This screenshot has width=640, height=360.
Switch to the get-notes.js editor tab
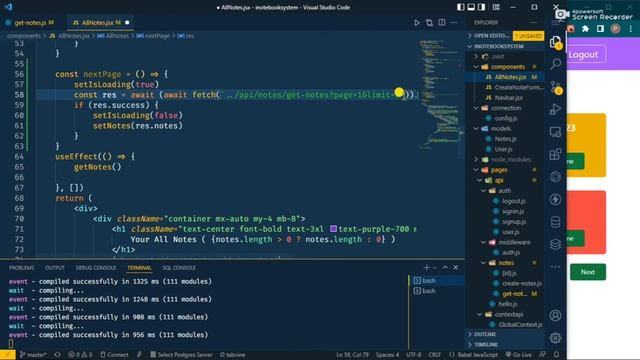click(30, 22)
